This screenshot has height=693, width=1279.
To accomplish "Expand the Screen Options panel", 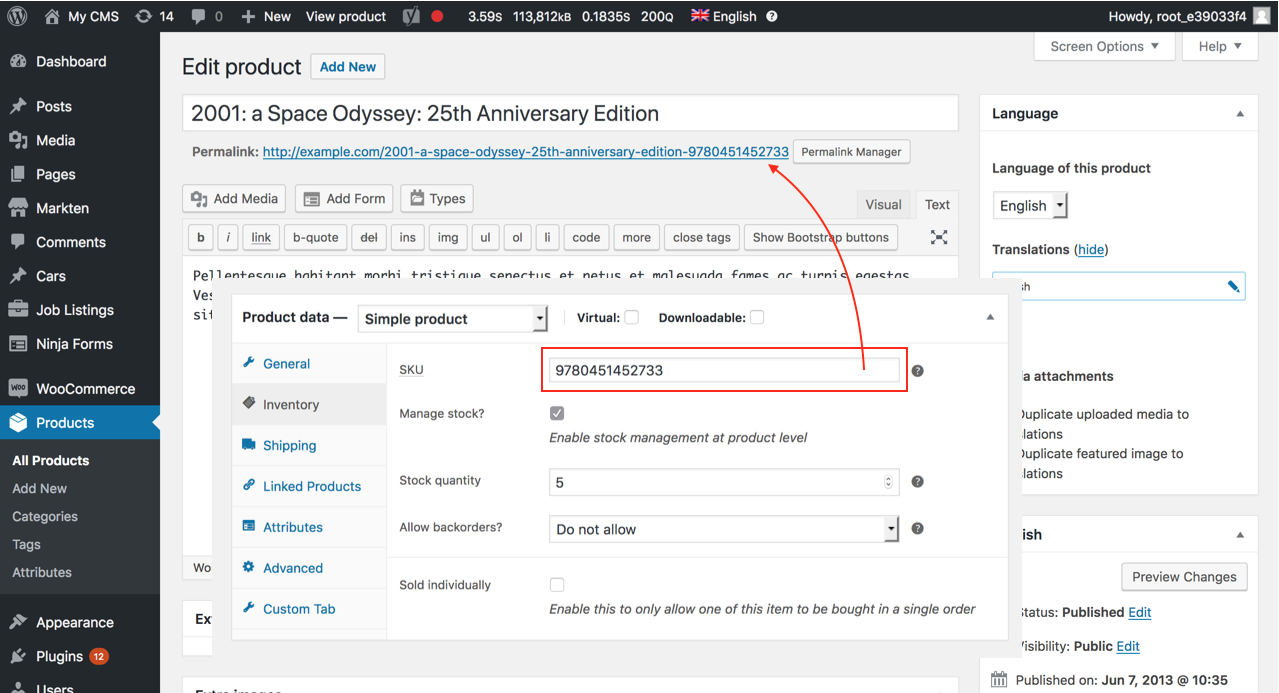I will (1104, 46).
